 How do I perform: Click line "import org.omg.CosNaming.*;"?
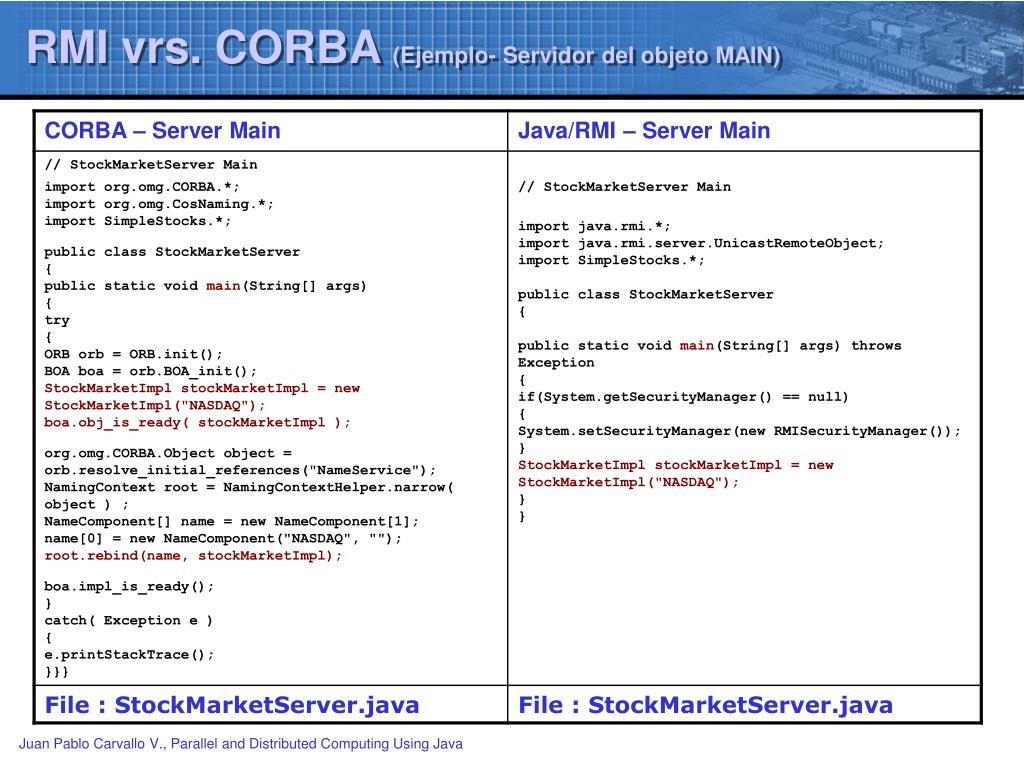[159, 204]
